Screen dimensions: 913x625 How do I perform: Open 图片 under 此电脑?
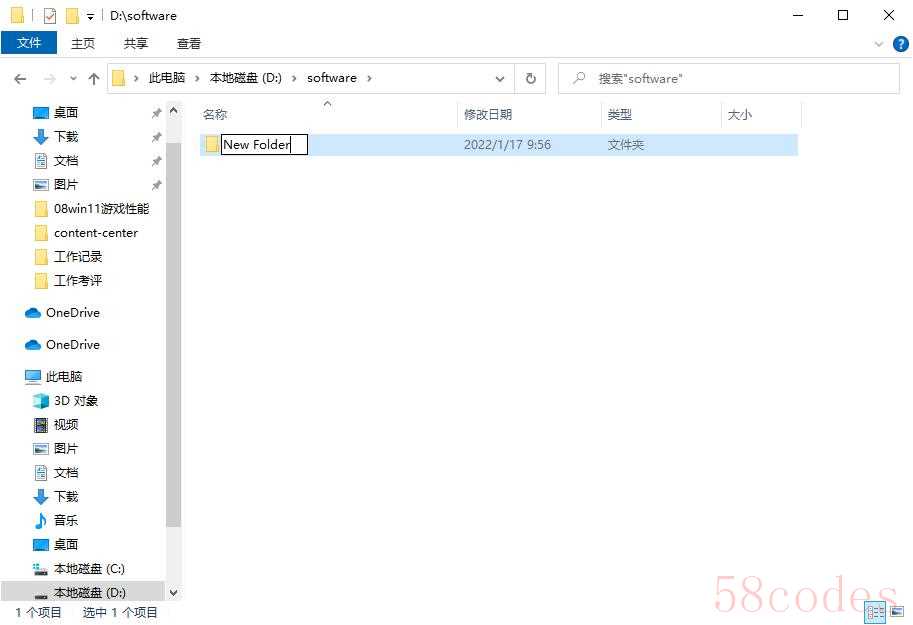coord(66,449)
